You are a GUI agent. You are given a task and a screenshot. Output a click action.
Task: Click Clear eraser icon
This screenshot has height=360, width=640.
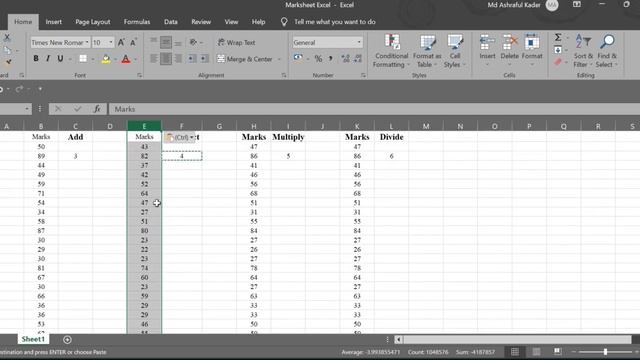(558, 62)
